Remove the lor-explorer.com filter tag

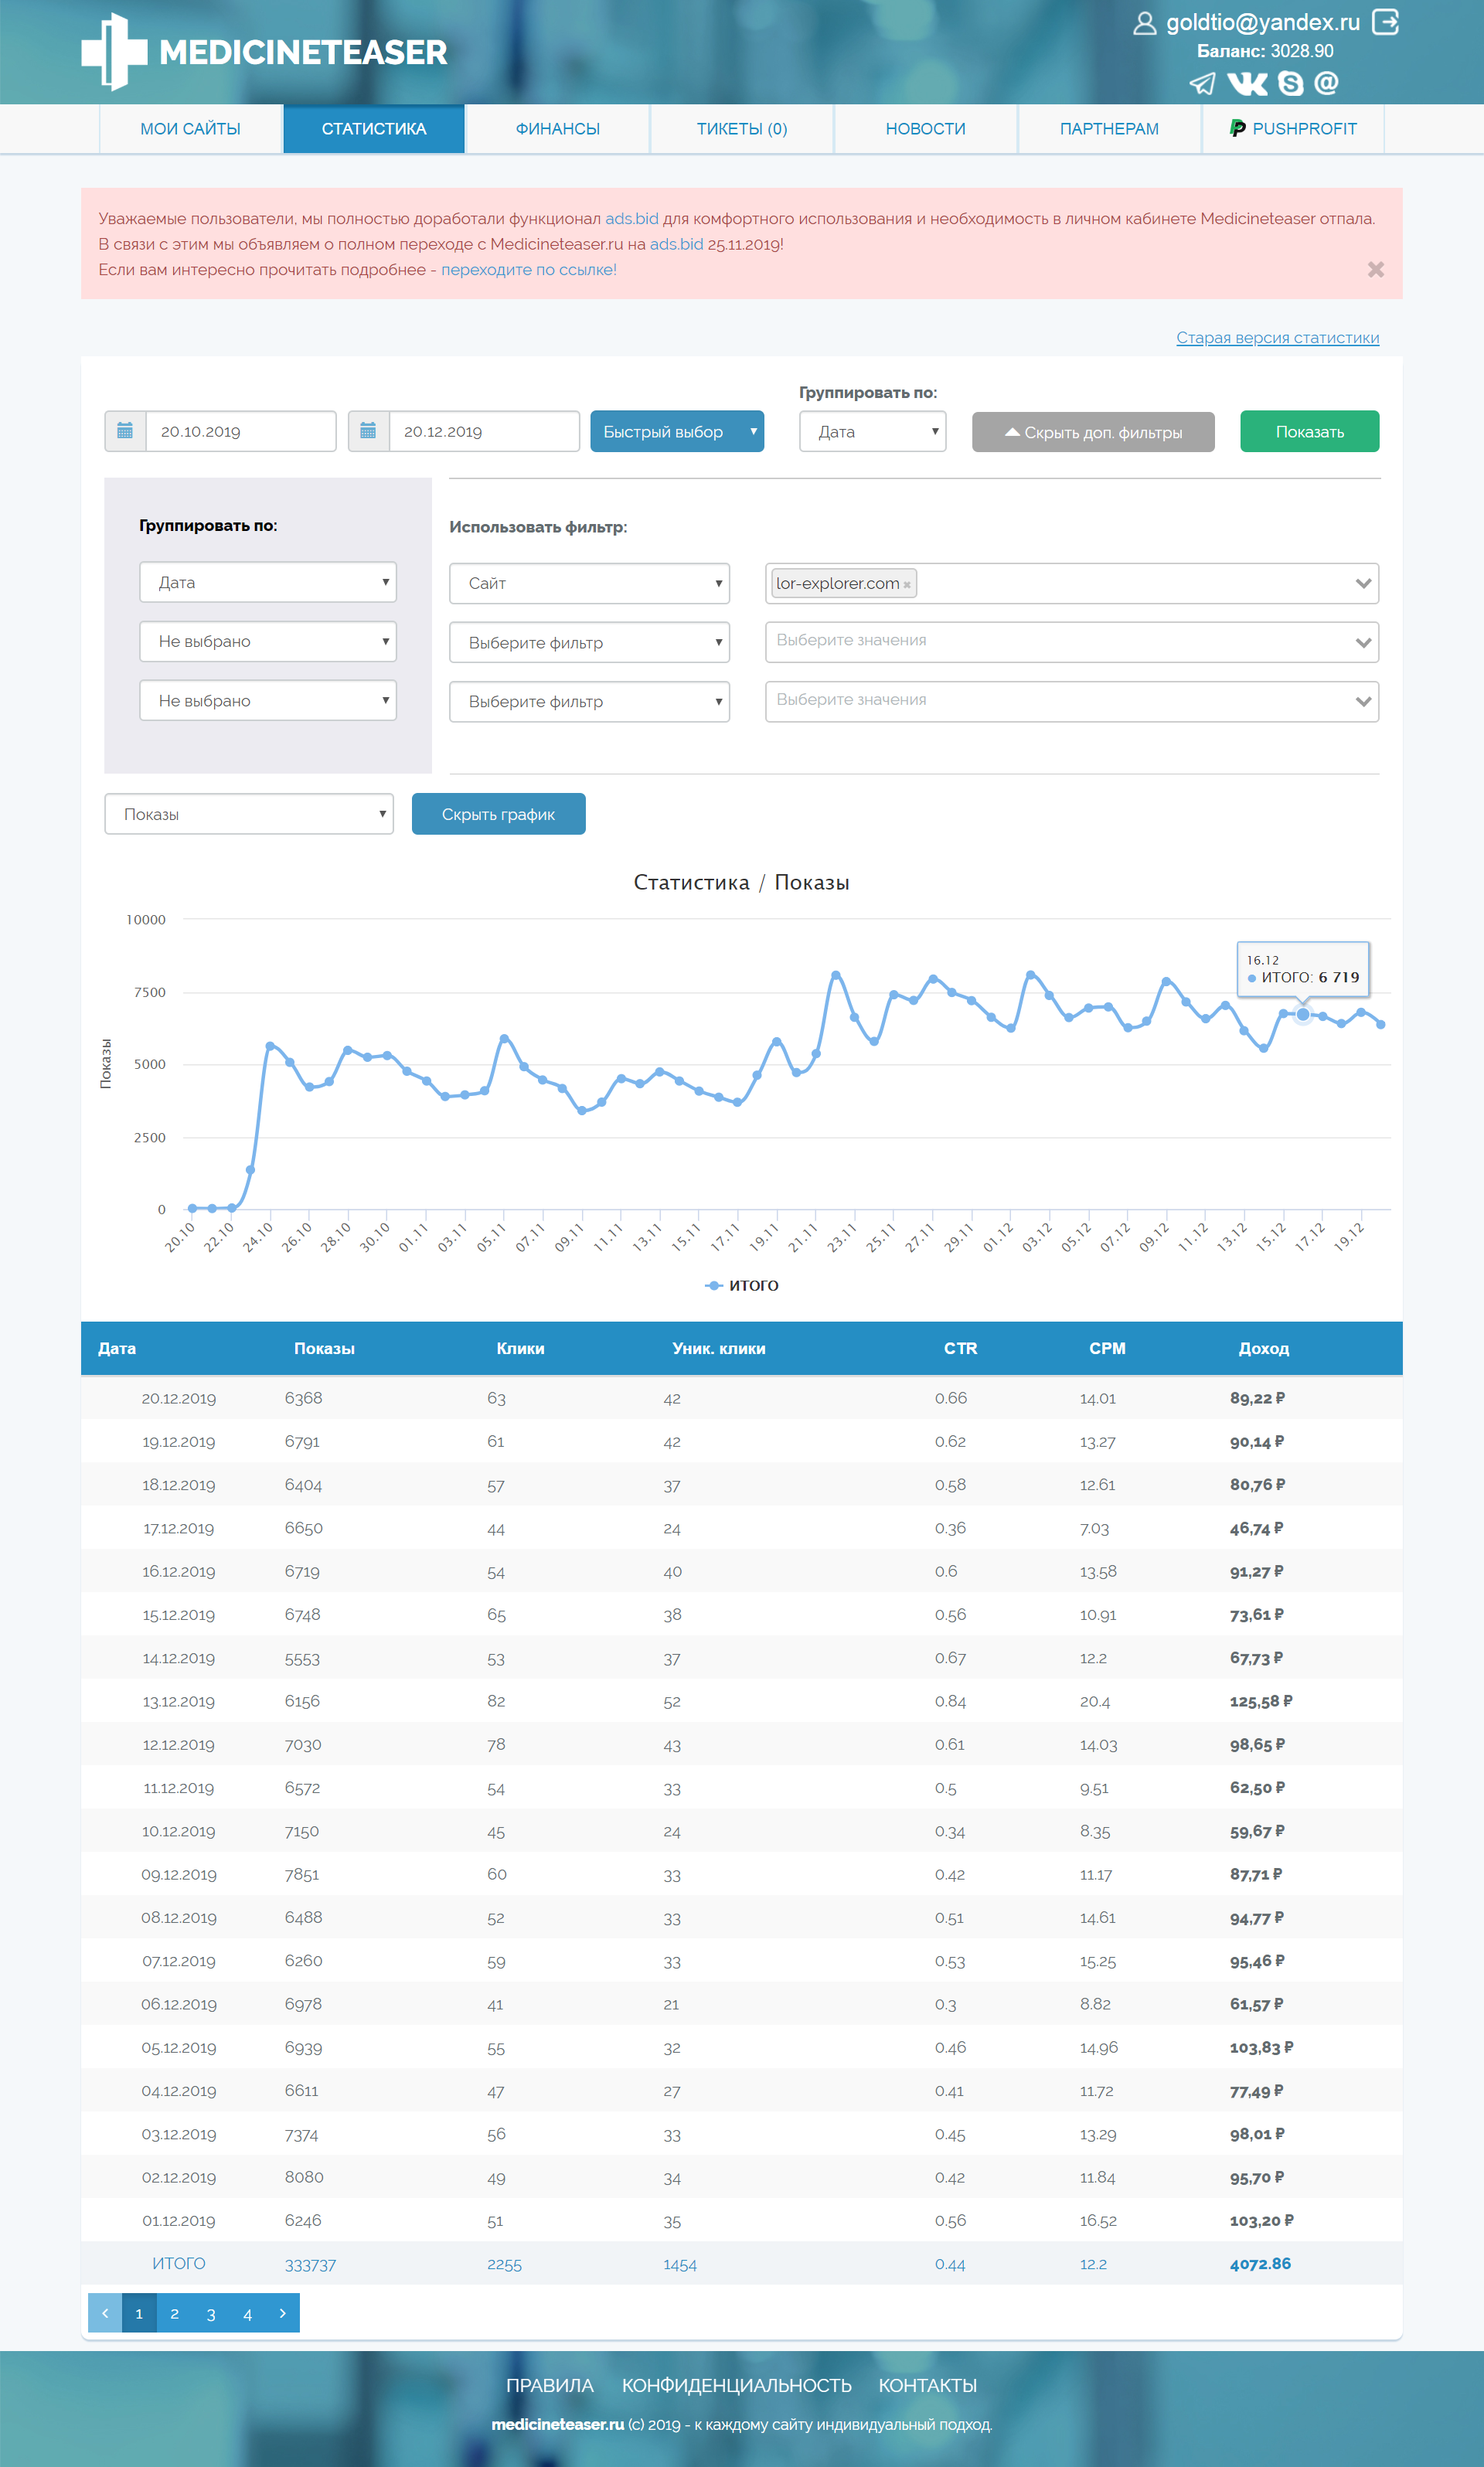(x=907, y=585)
